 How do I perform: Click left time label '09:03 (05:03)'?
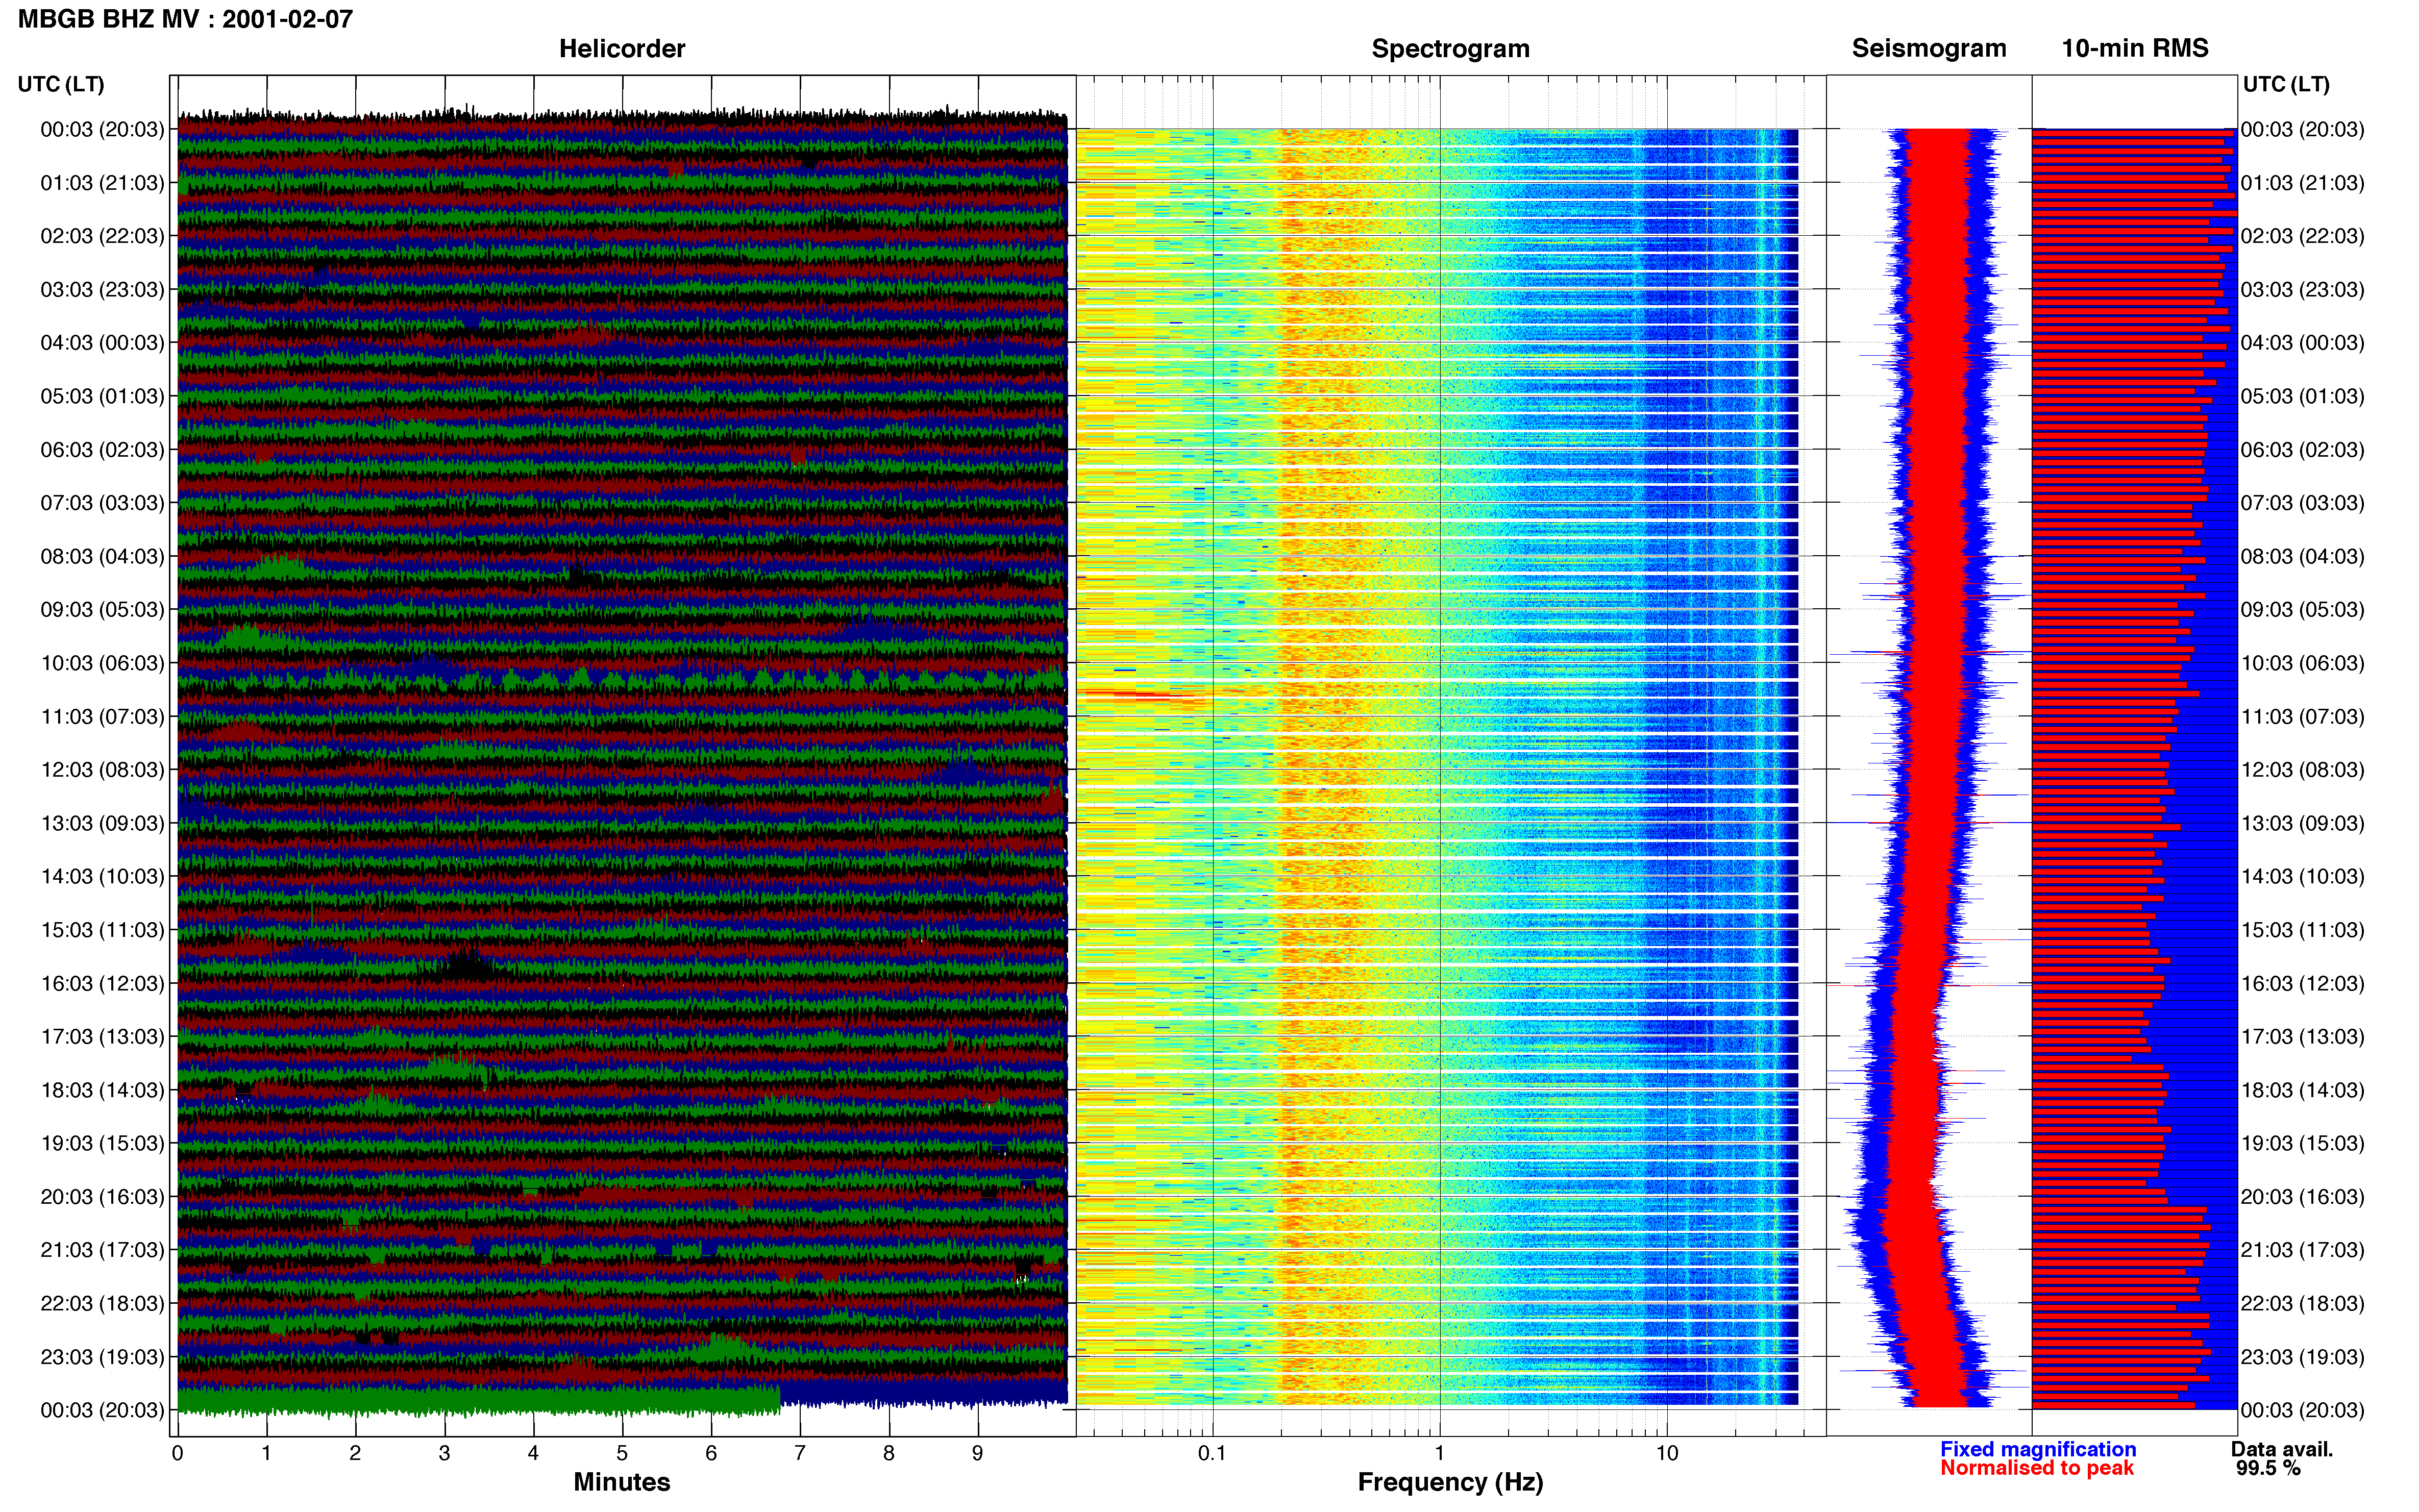coord(102,610)
